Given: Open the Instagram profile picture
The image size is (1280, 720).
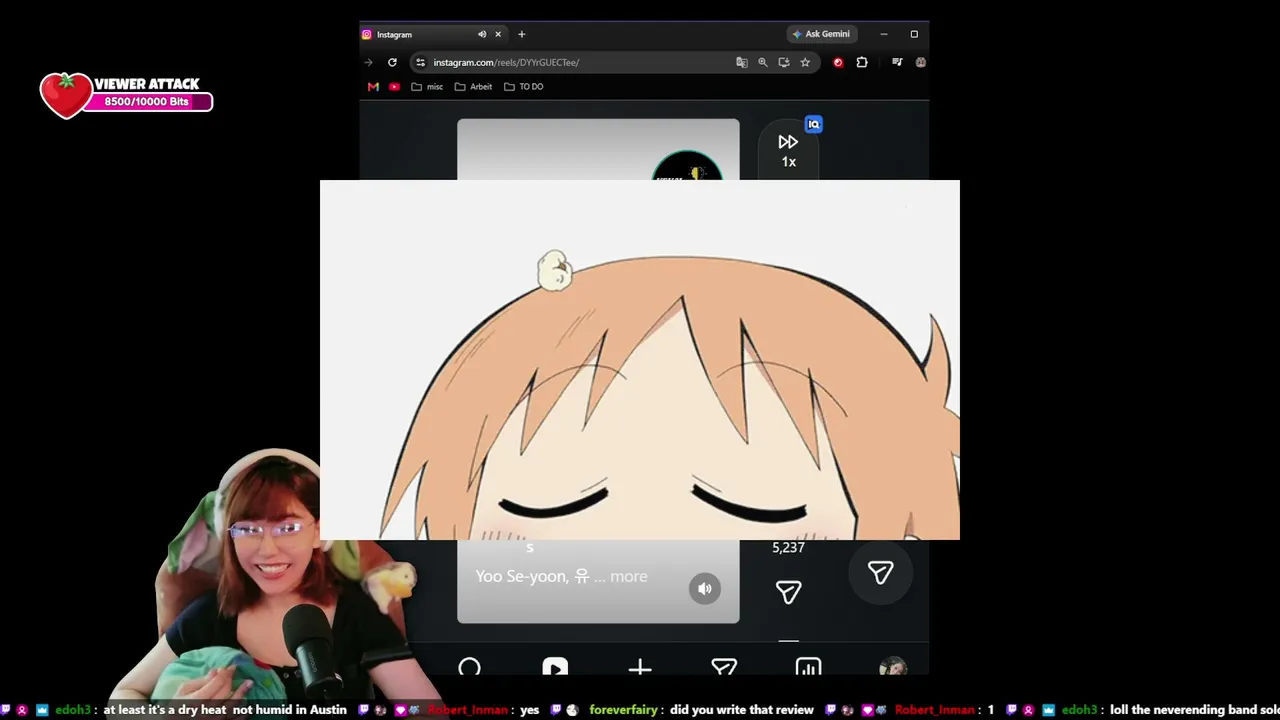Looking at the screenshot, I should [x=893, y=667].
